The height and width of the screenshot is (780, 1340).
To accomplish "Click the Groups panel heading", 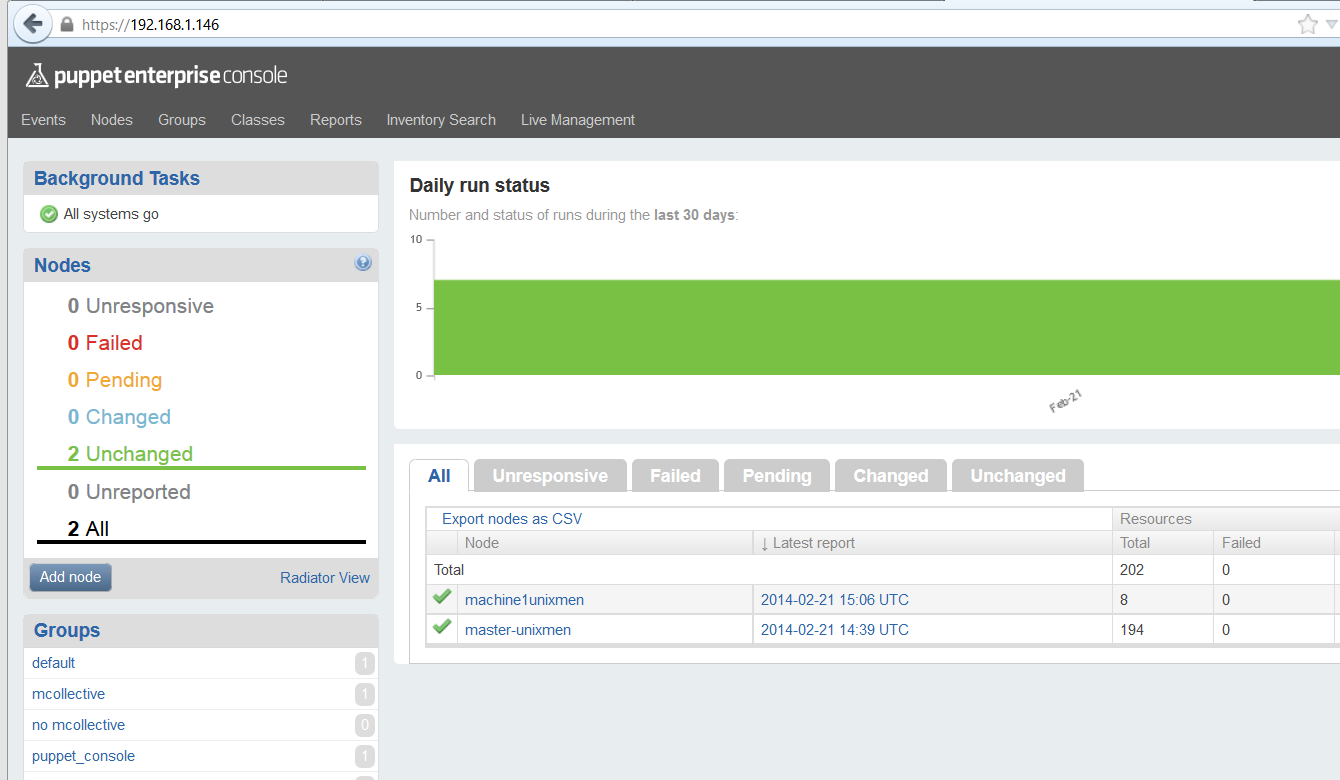I will coord(67,630).
